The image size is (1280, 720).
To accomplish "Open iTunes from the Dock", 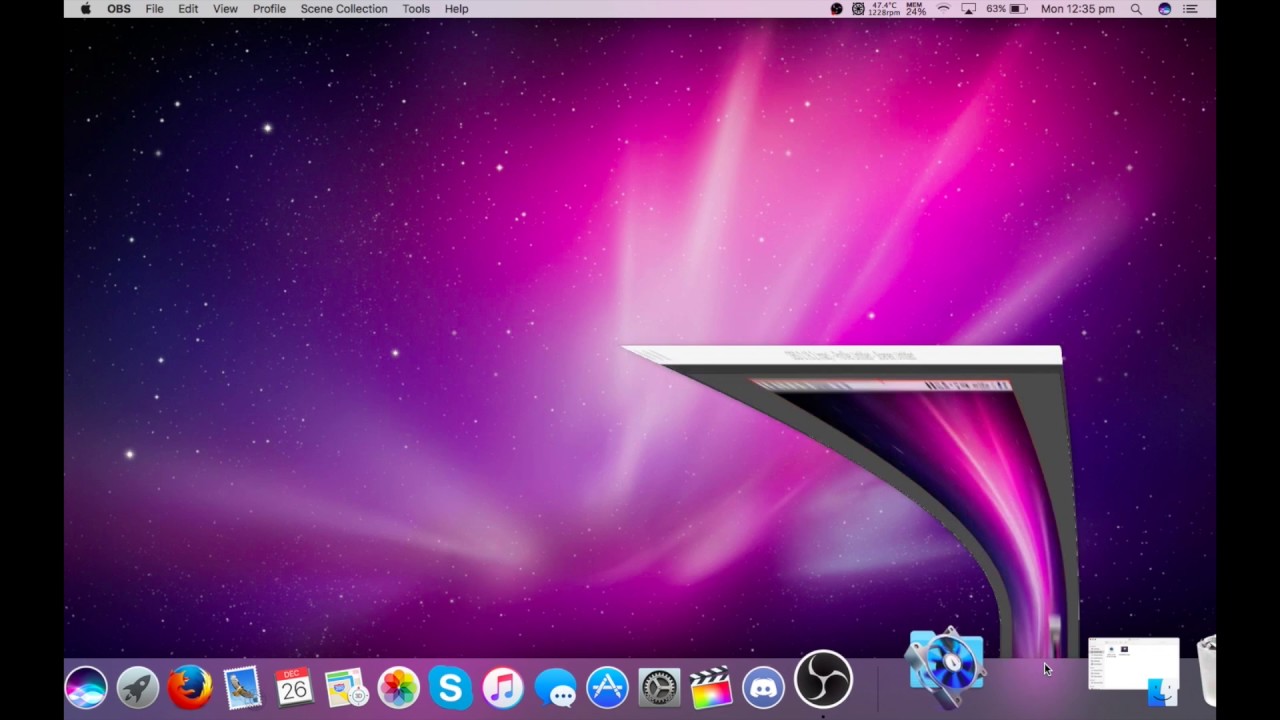I will coord(503,685).
